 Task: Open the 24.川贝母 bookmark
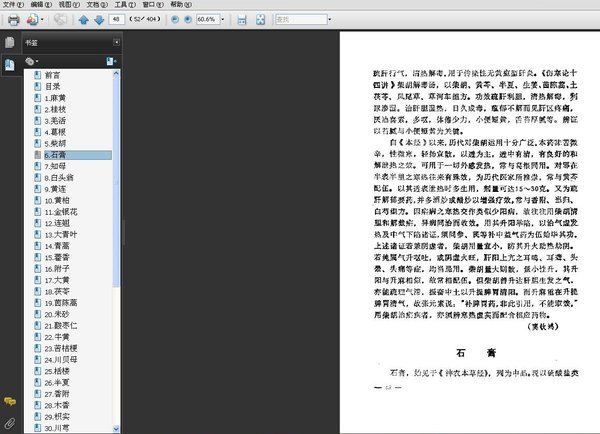61,360
